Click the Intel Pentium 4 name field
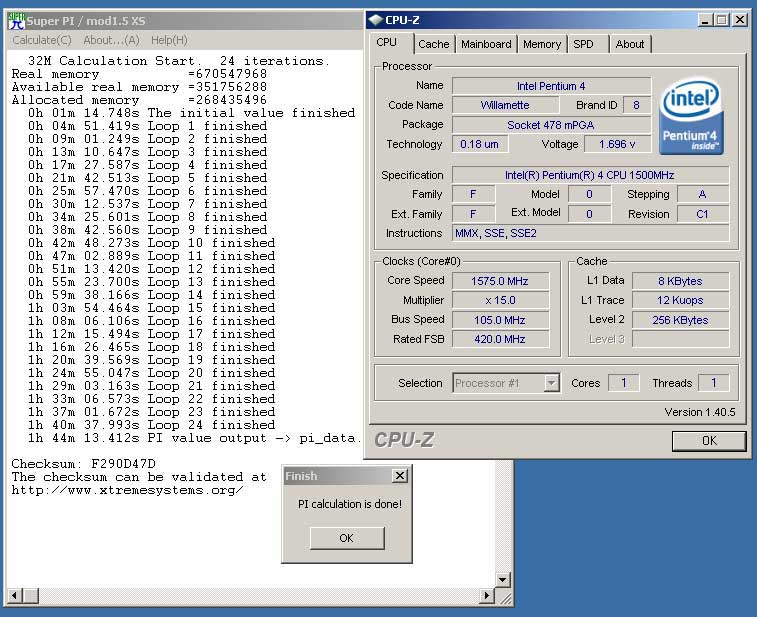 [x=551, y=86]
